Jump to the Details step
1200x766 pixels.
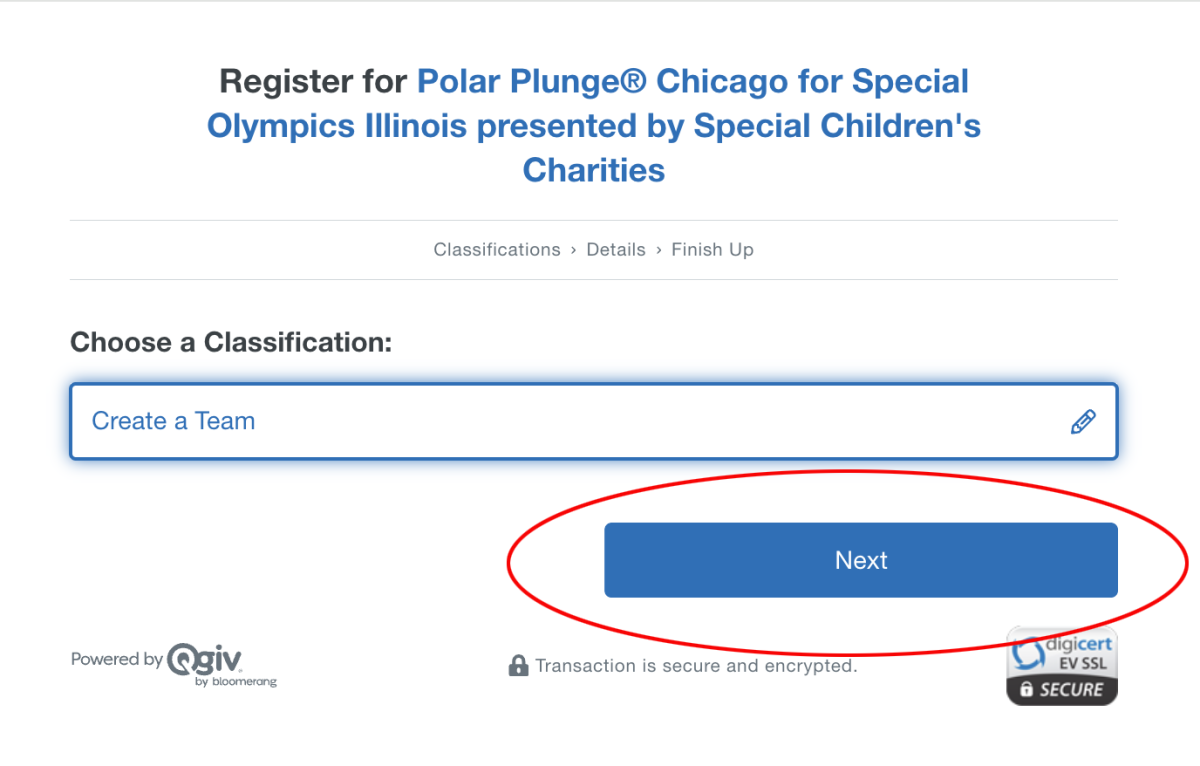pos(615,250)
